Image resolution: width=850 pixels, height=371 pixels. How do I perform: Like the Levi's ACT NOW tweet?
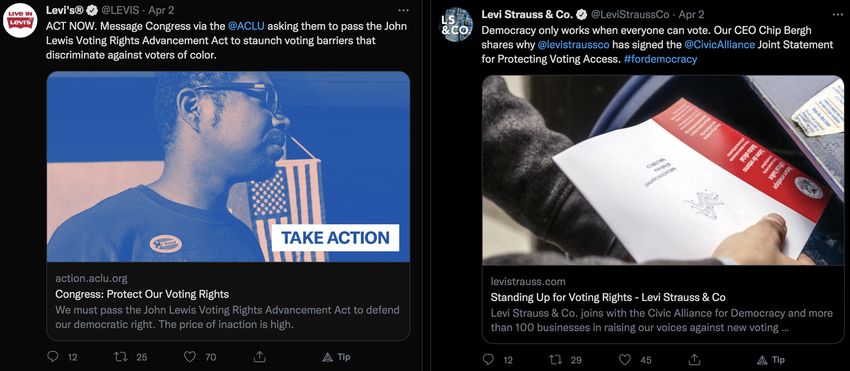point(190,356)
